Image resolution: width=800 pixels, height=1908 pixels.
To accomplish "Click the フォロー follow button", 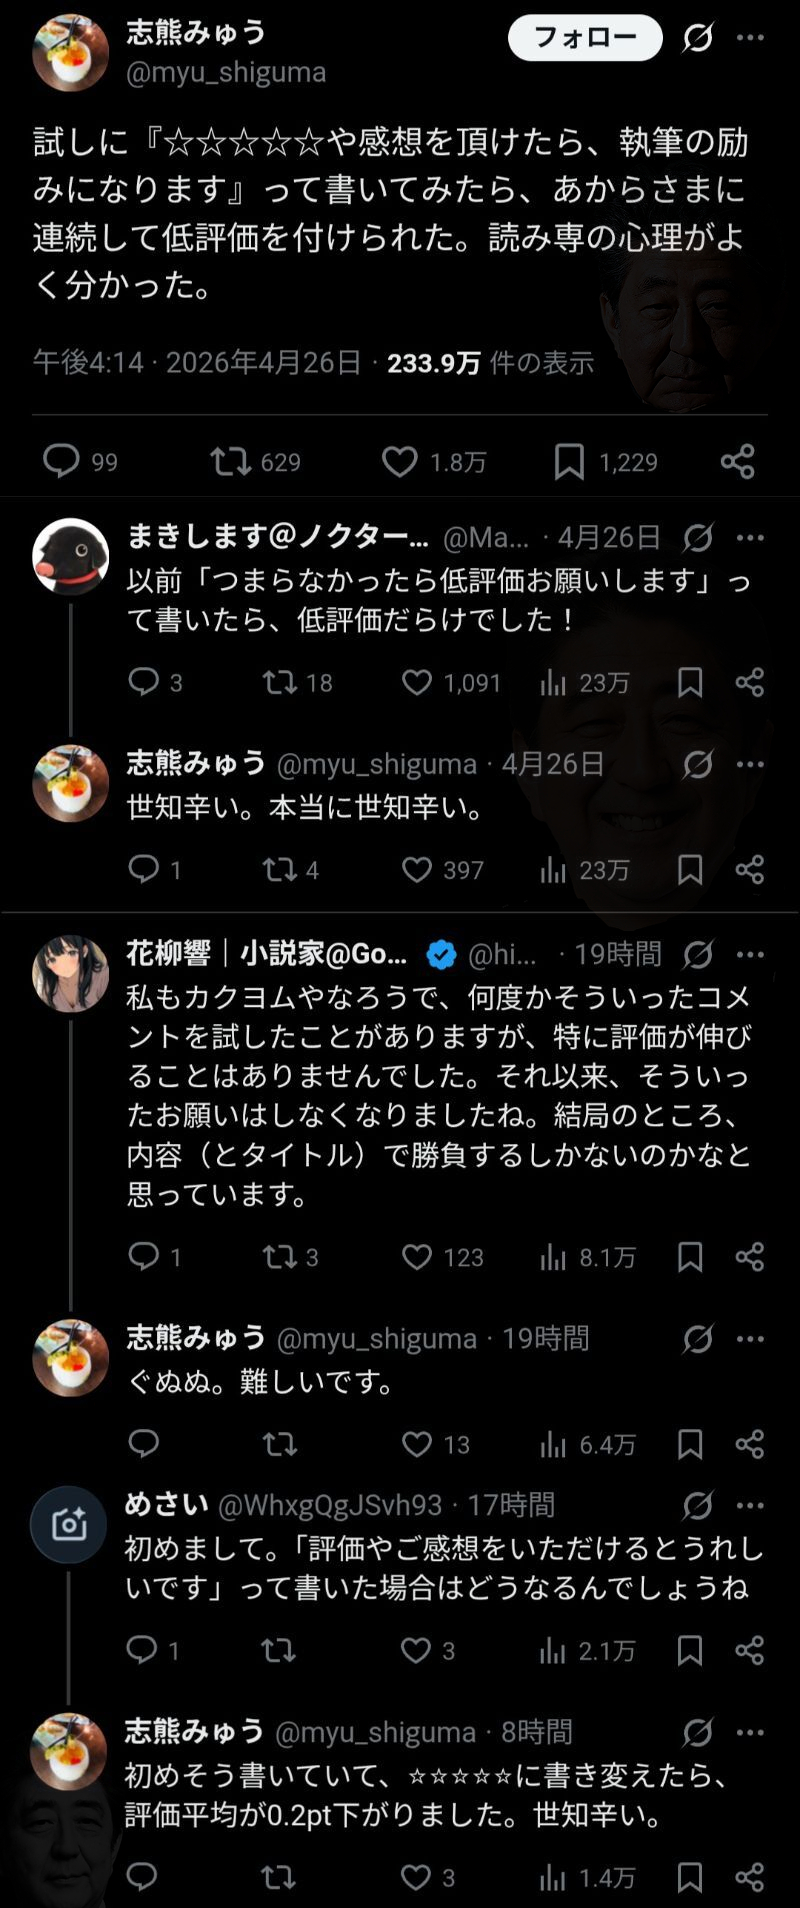I will (x=585, y=38).
